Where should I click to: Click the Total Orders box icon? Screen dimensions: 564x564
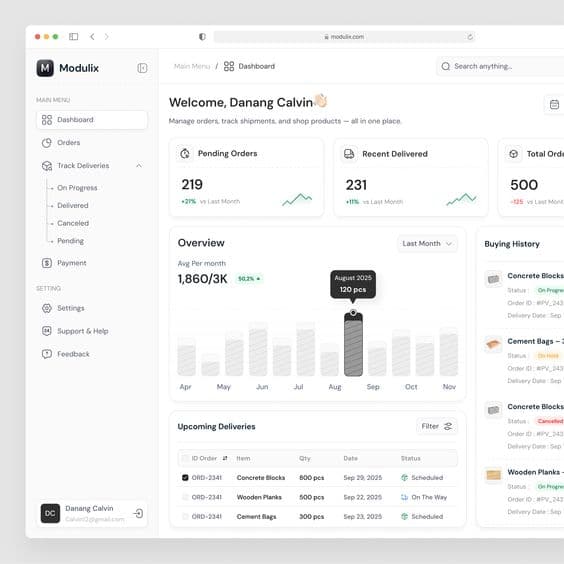pyautogui.click(x=514, y=154)
